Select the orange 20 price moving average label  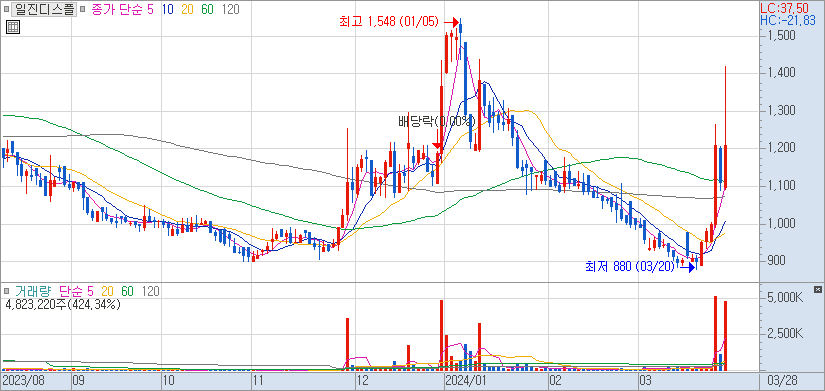pos(188,9)
